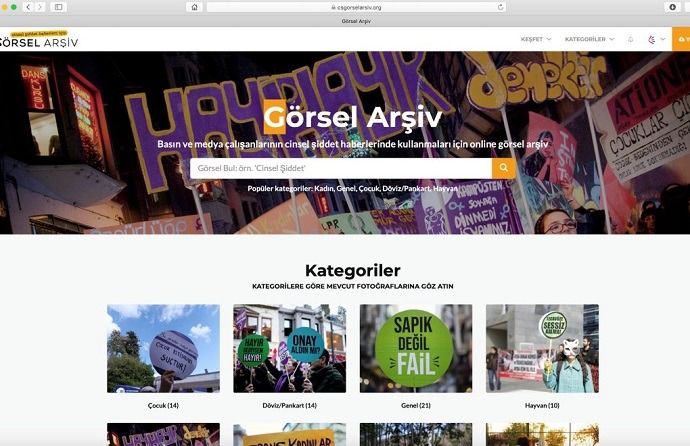Image resolution: width=690 pixels, height=446 pixels.
Task: Click the notification bell icon
Action: pos(630,39)
